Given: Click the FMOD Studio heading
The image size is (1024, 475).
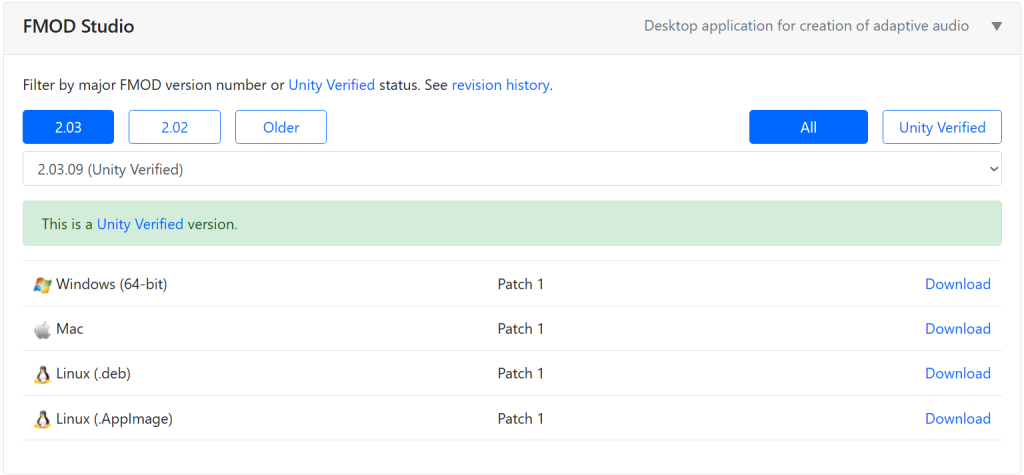Looking at the screenshot, I should tap(78, 27).
